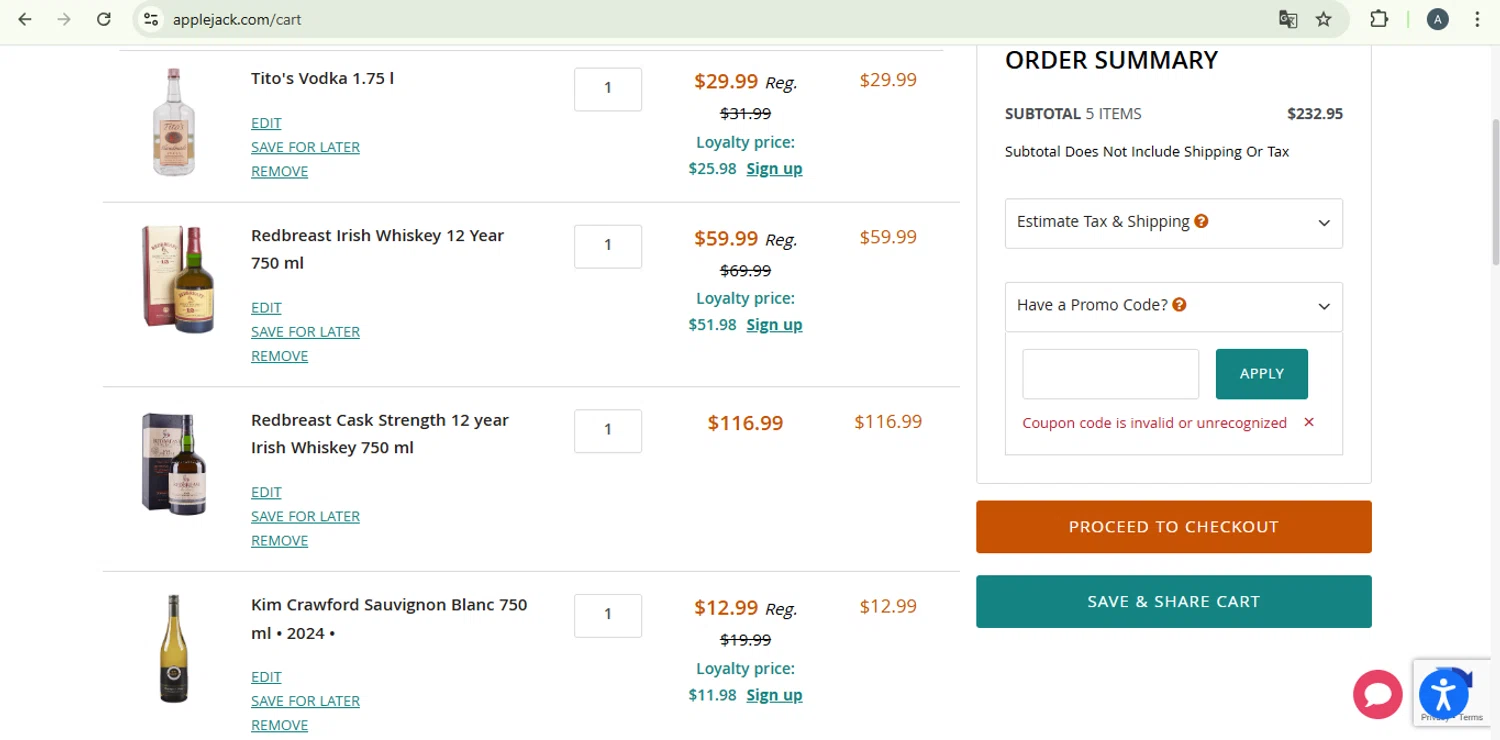
Task: Collapse the Have a Promo Code section
Action: tap(1174, 306)
